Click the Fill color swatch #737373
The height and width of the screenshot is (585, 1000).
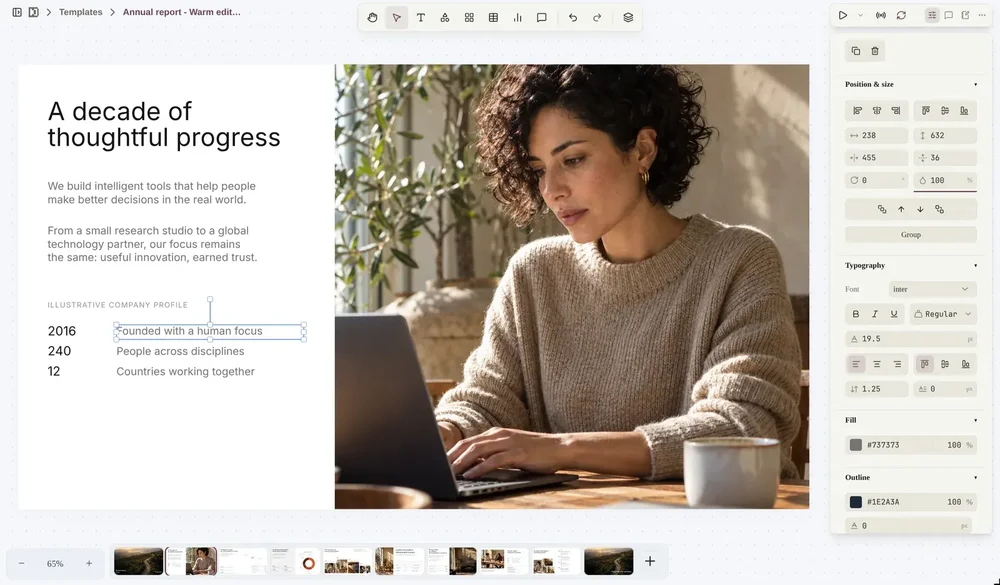(x=856, y=445)
